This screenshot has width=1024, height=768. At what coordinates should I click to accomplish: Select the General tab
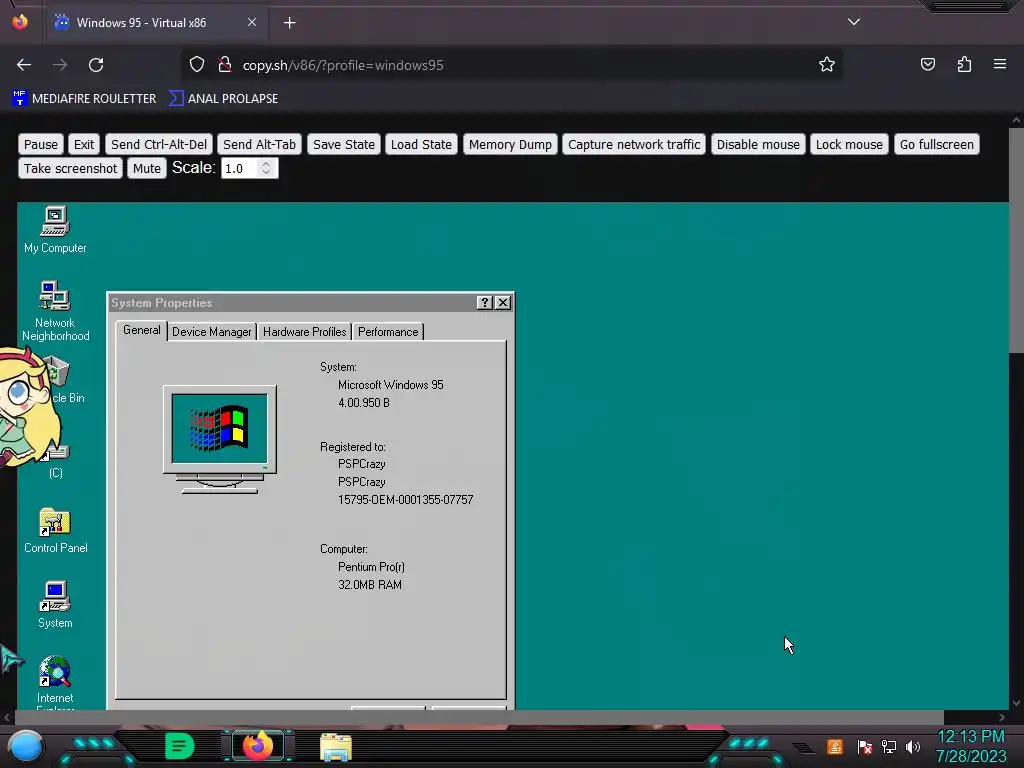tap(141, 330)
